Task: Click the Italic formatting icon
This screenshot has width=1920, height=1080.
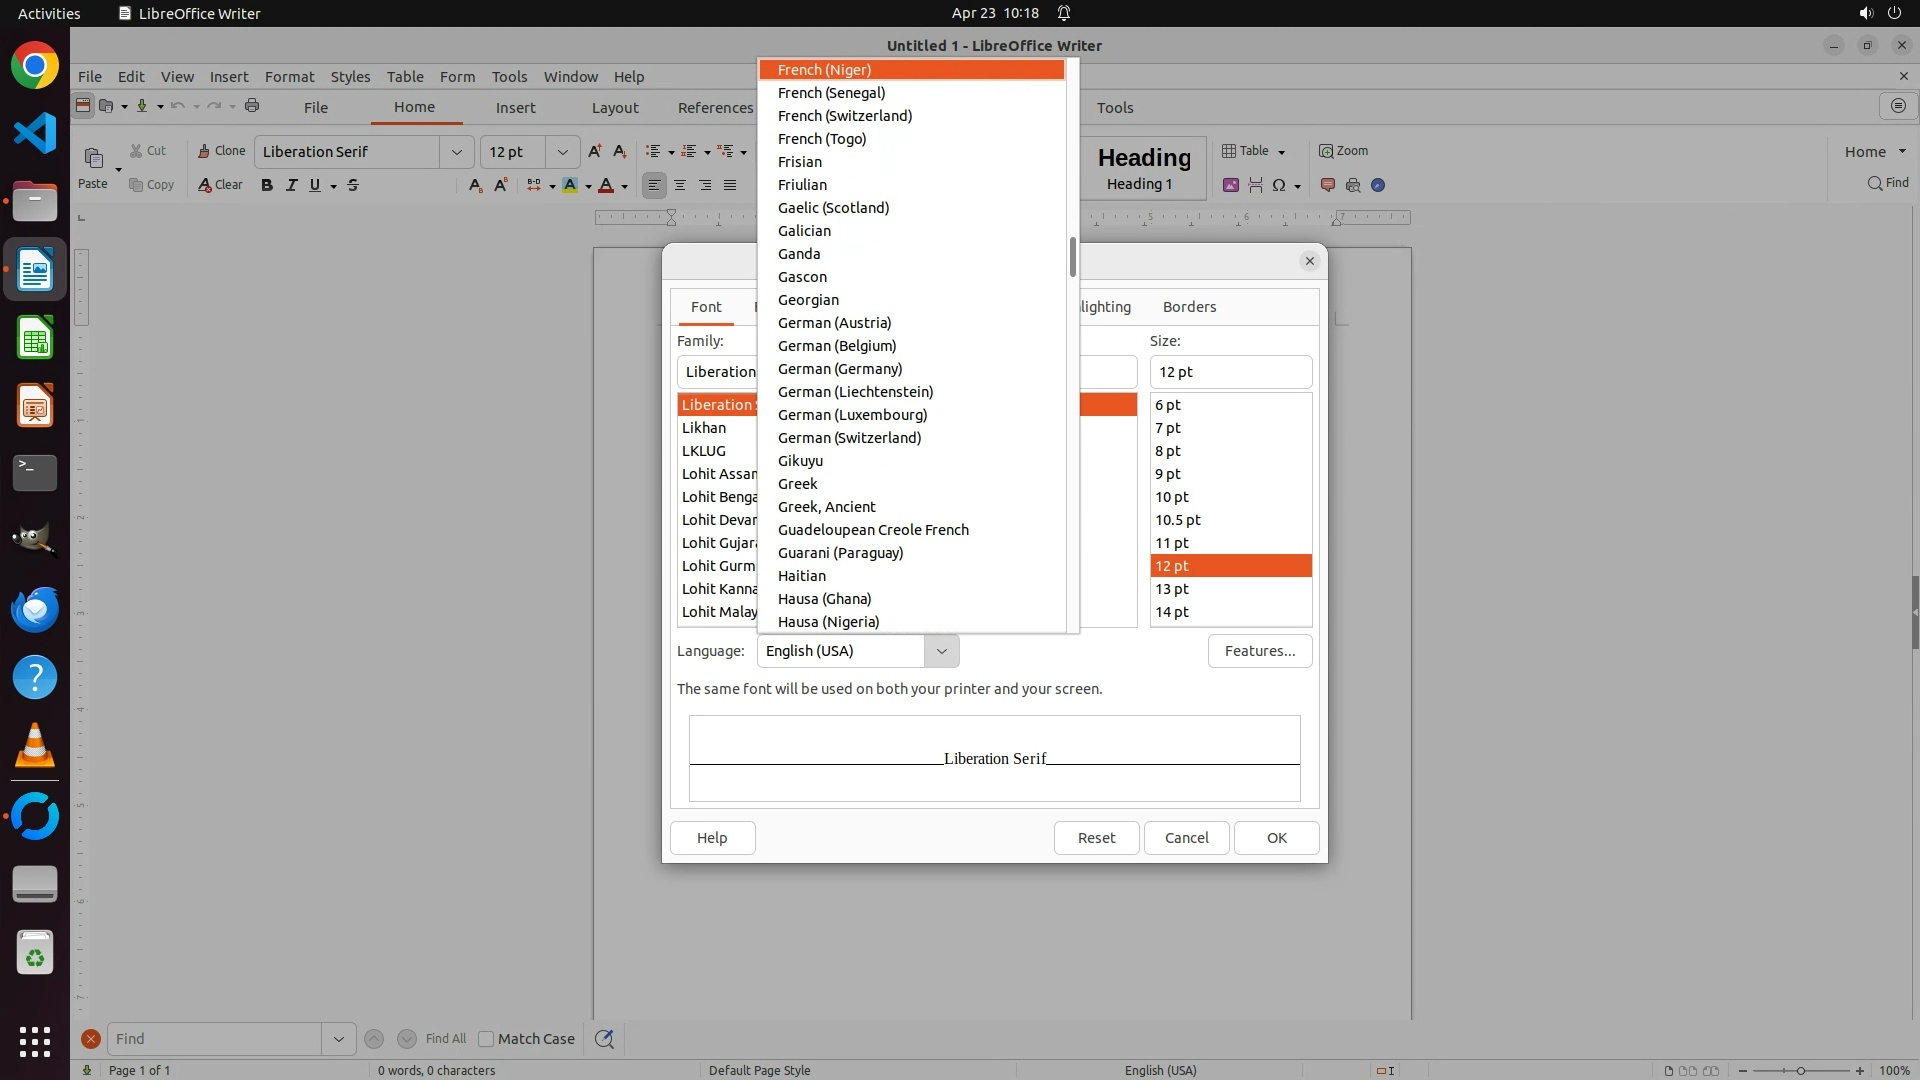Action: (x=291, y=185)
